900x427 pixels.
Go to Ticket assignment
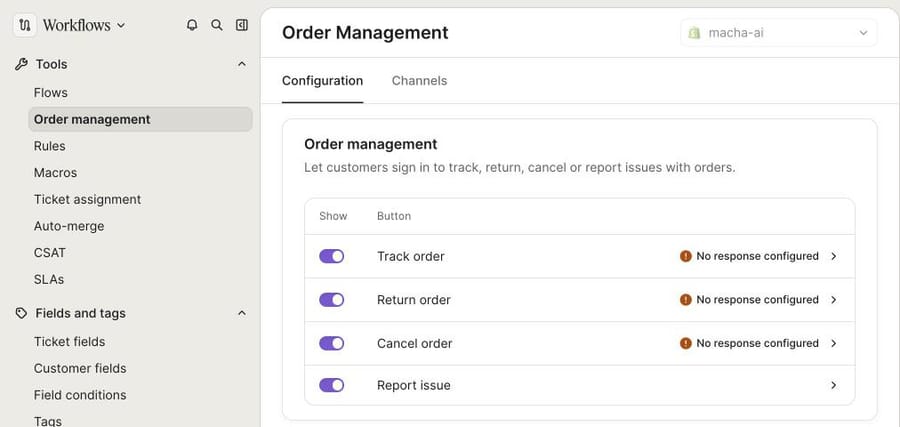click(87, 200)
